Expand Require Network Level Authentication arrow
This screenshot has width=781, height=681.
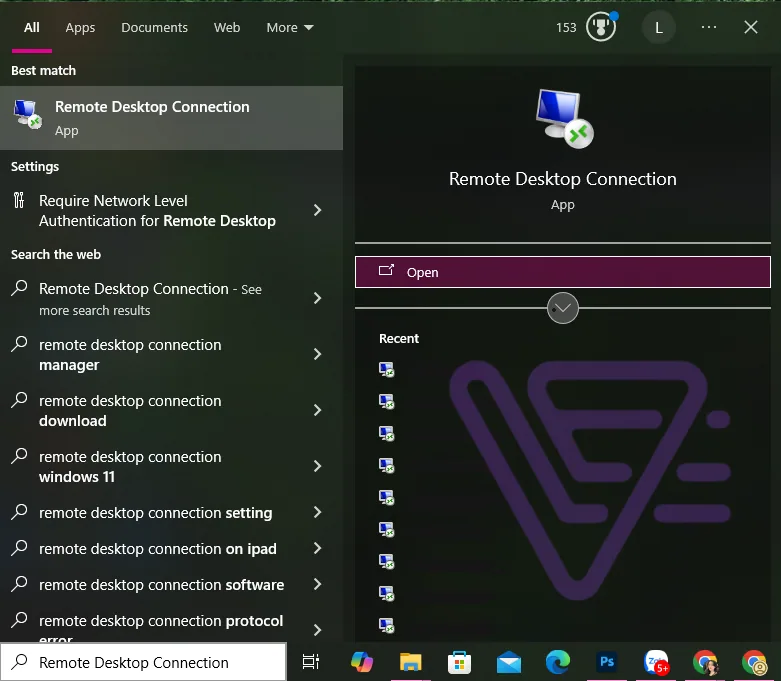[317, 210]
